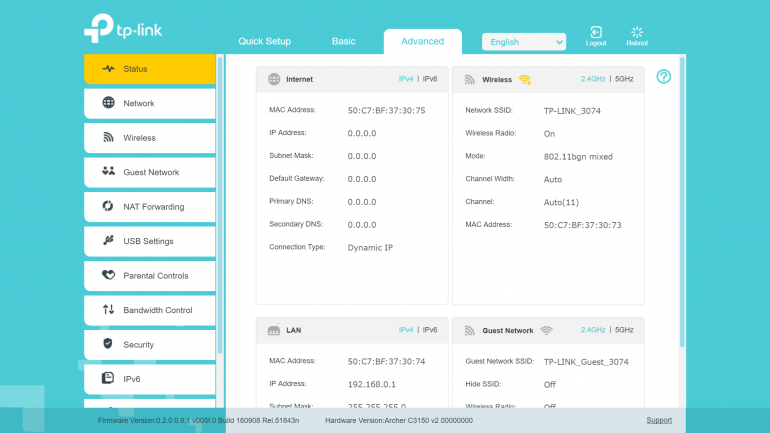Click the NAT Forwarding circular icon
Viewport: 770px width, 433px height.
pyautogui.click(x=108, y=206)
